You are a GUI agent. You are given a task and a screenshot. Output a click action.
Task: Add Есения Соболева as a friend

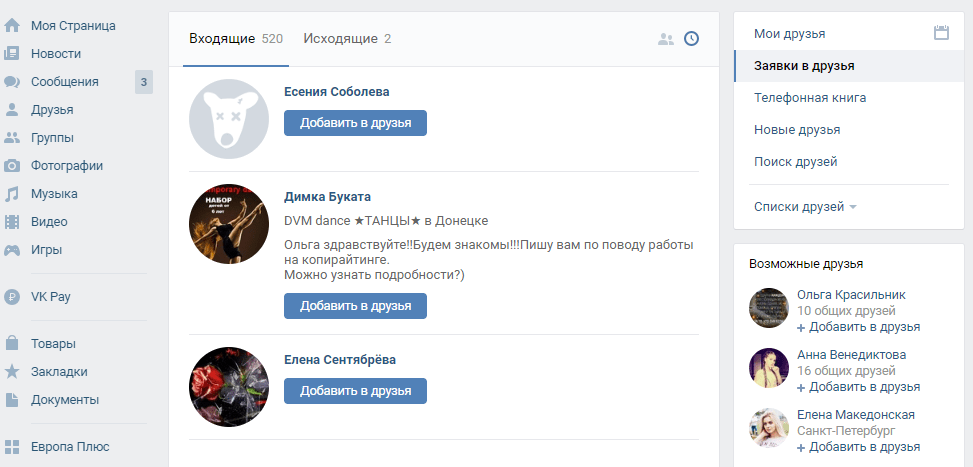[x=355, y=123]
